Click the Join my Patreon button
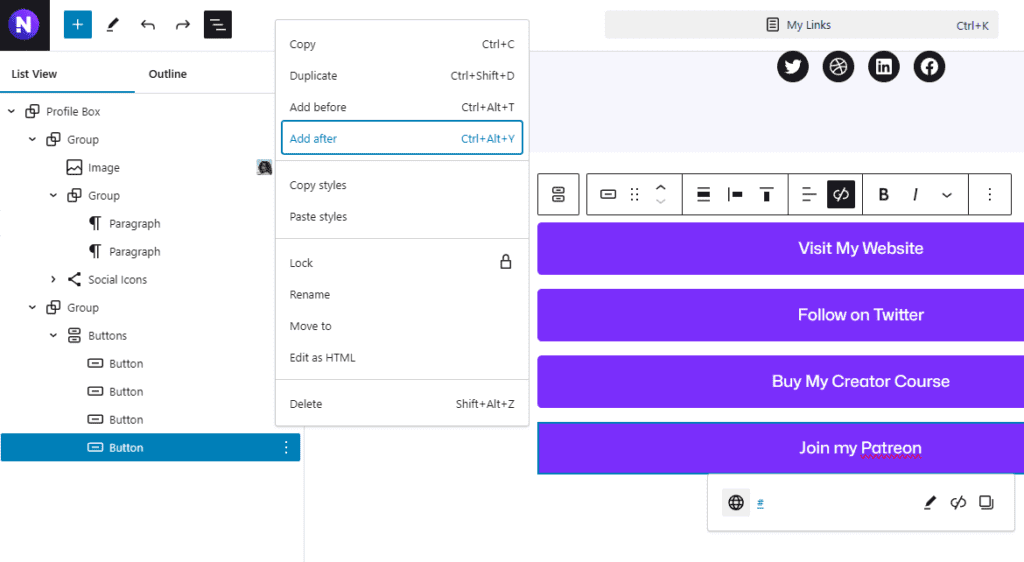 (x=780, y=448)
